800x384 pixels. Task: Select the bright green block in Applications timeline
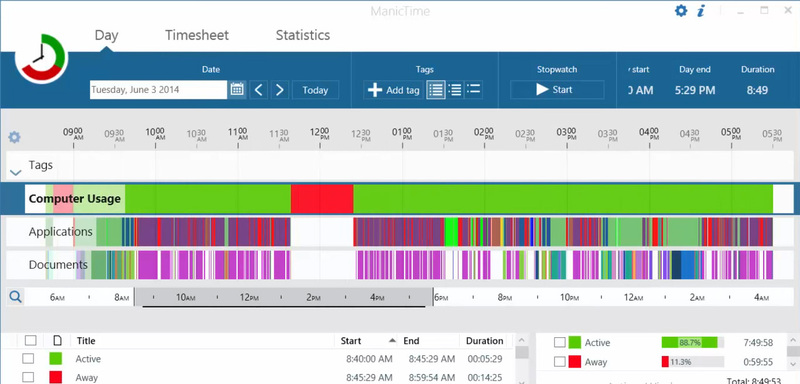(451, 232)
